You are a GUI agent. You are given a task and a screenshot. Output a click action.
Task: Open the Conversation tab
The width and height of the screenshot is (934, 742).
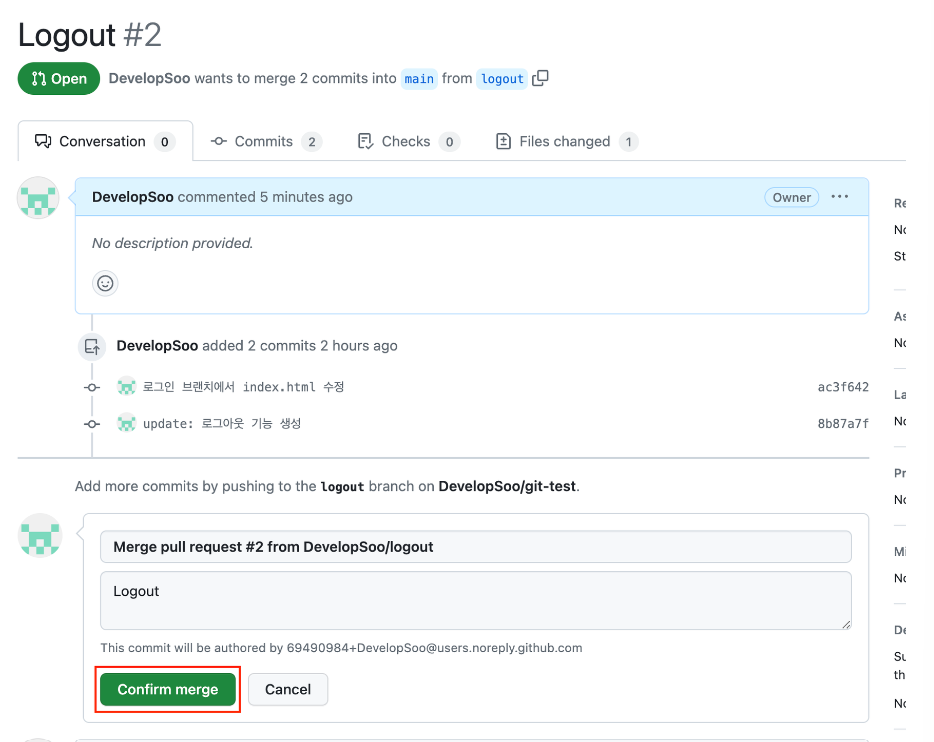click(x=105, y=141)
